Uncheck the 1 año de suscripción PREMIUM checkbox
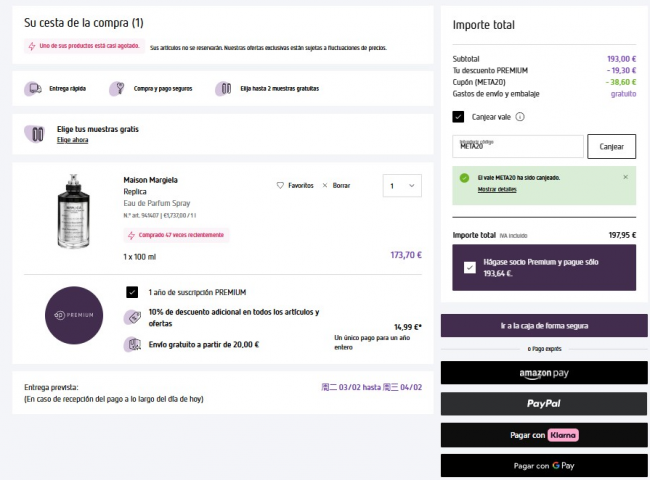This screenshot has height=480, width=650. [132, 292]
